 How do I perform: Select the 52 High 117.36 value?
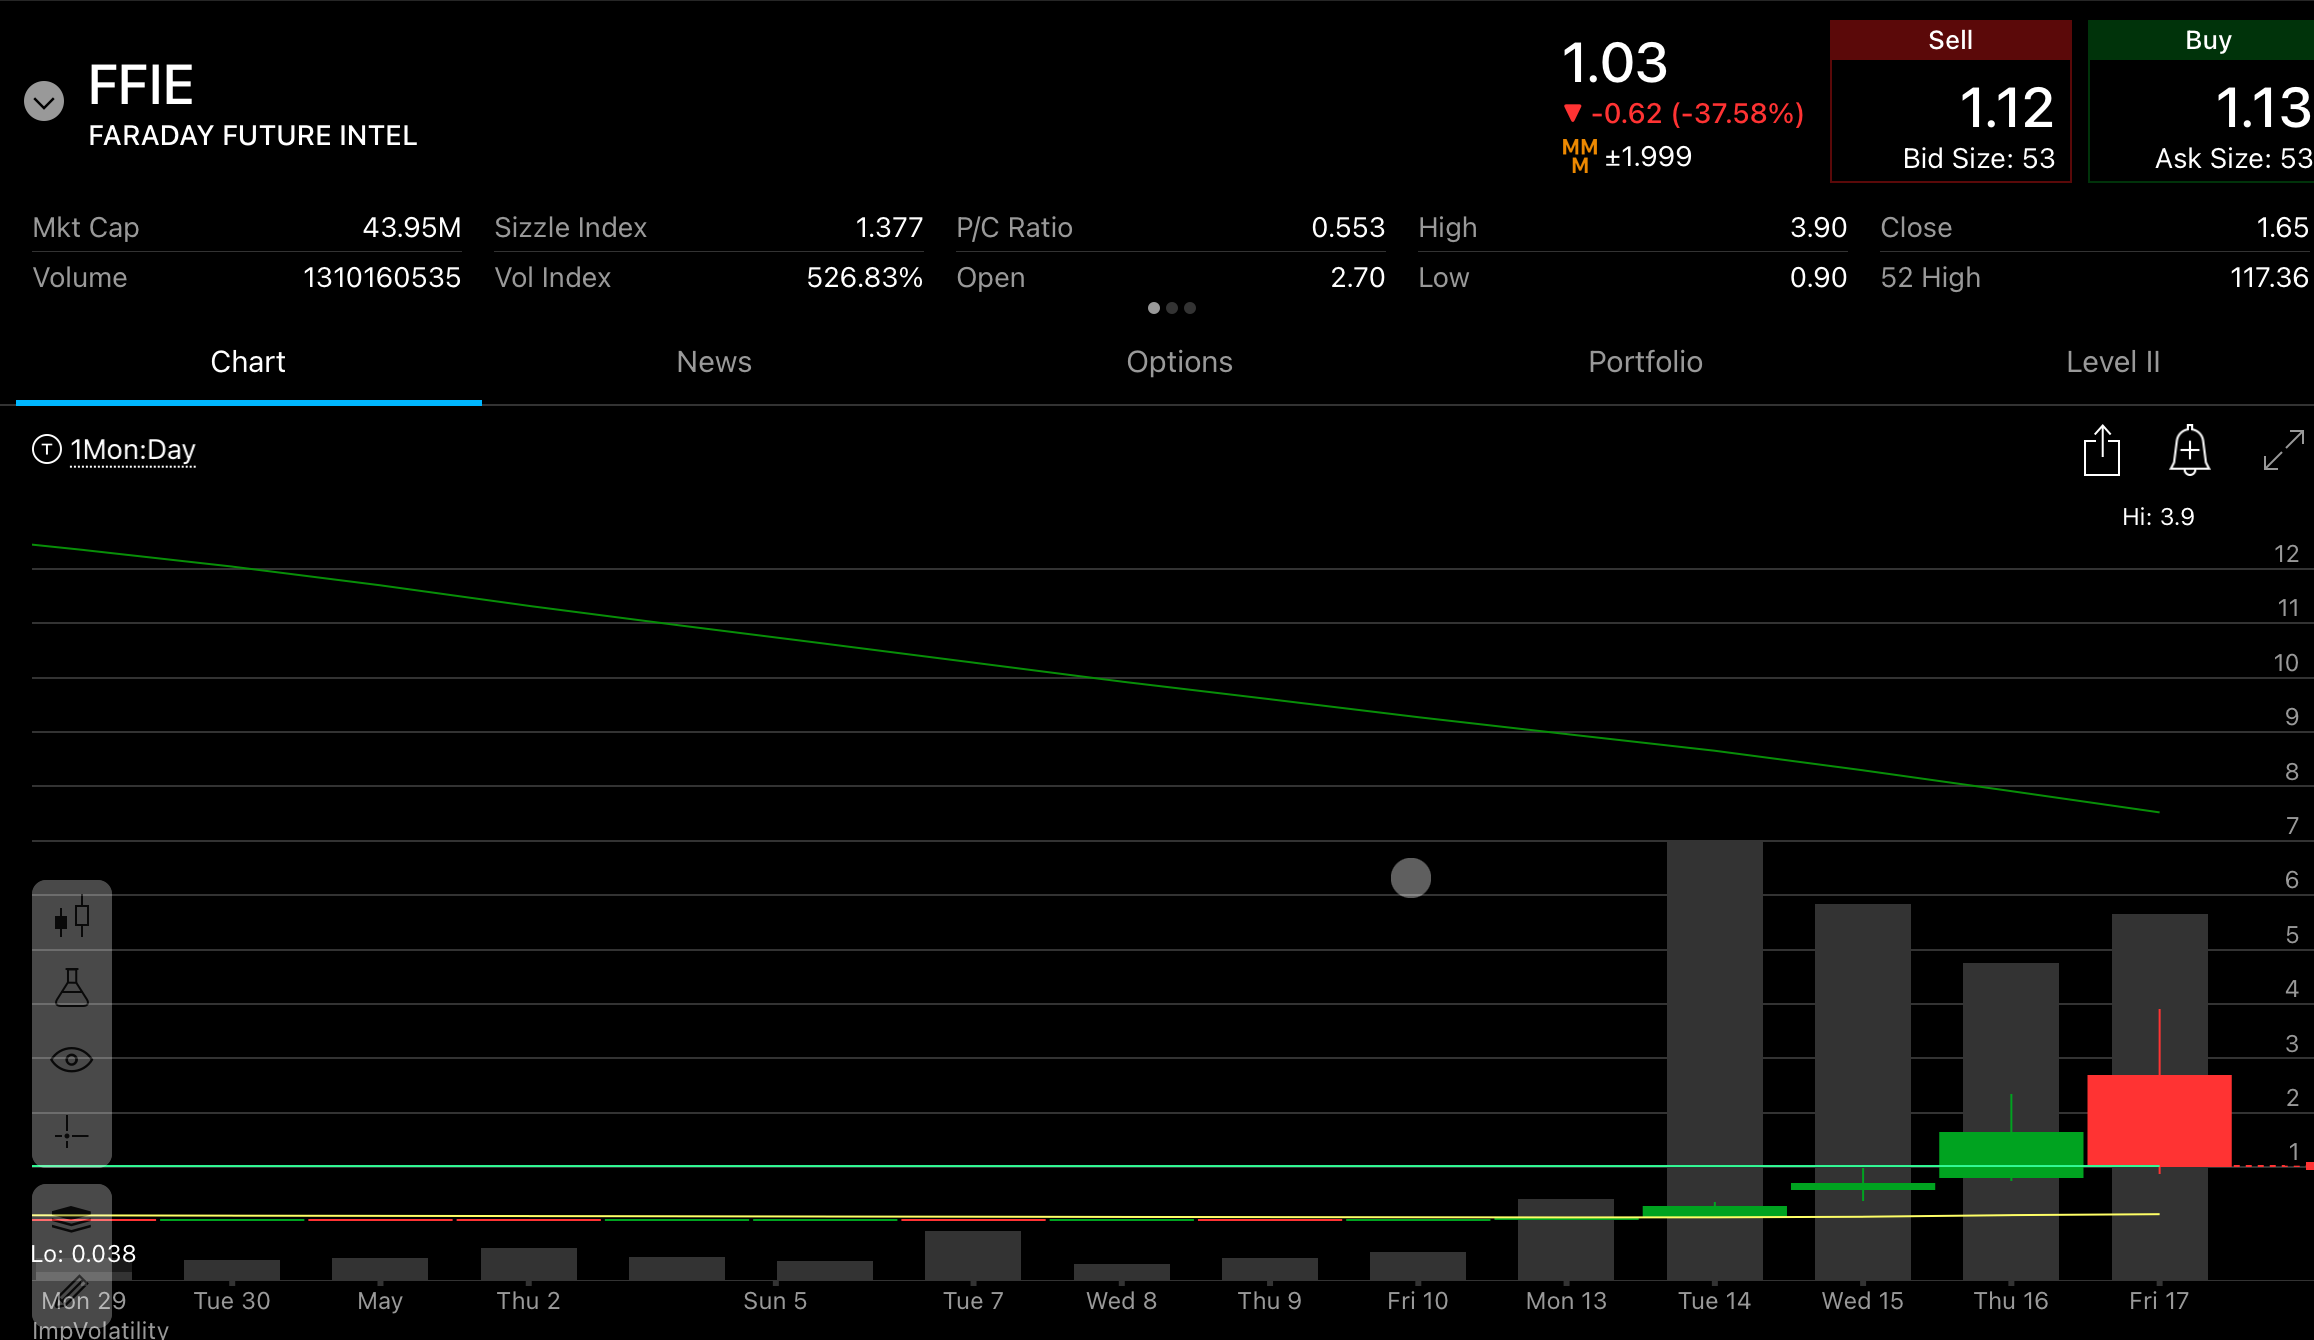2269,278
